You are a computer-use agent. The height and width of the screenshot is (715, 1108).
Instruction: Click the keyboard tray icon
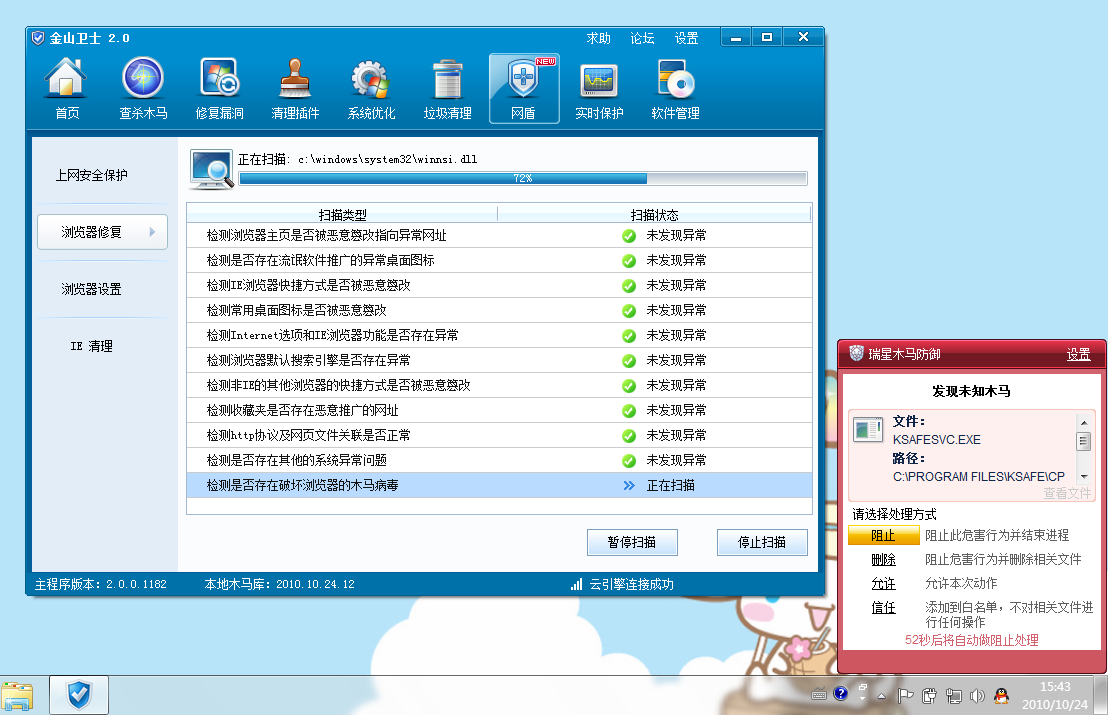819,695
